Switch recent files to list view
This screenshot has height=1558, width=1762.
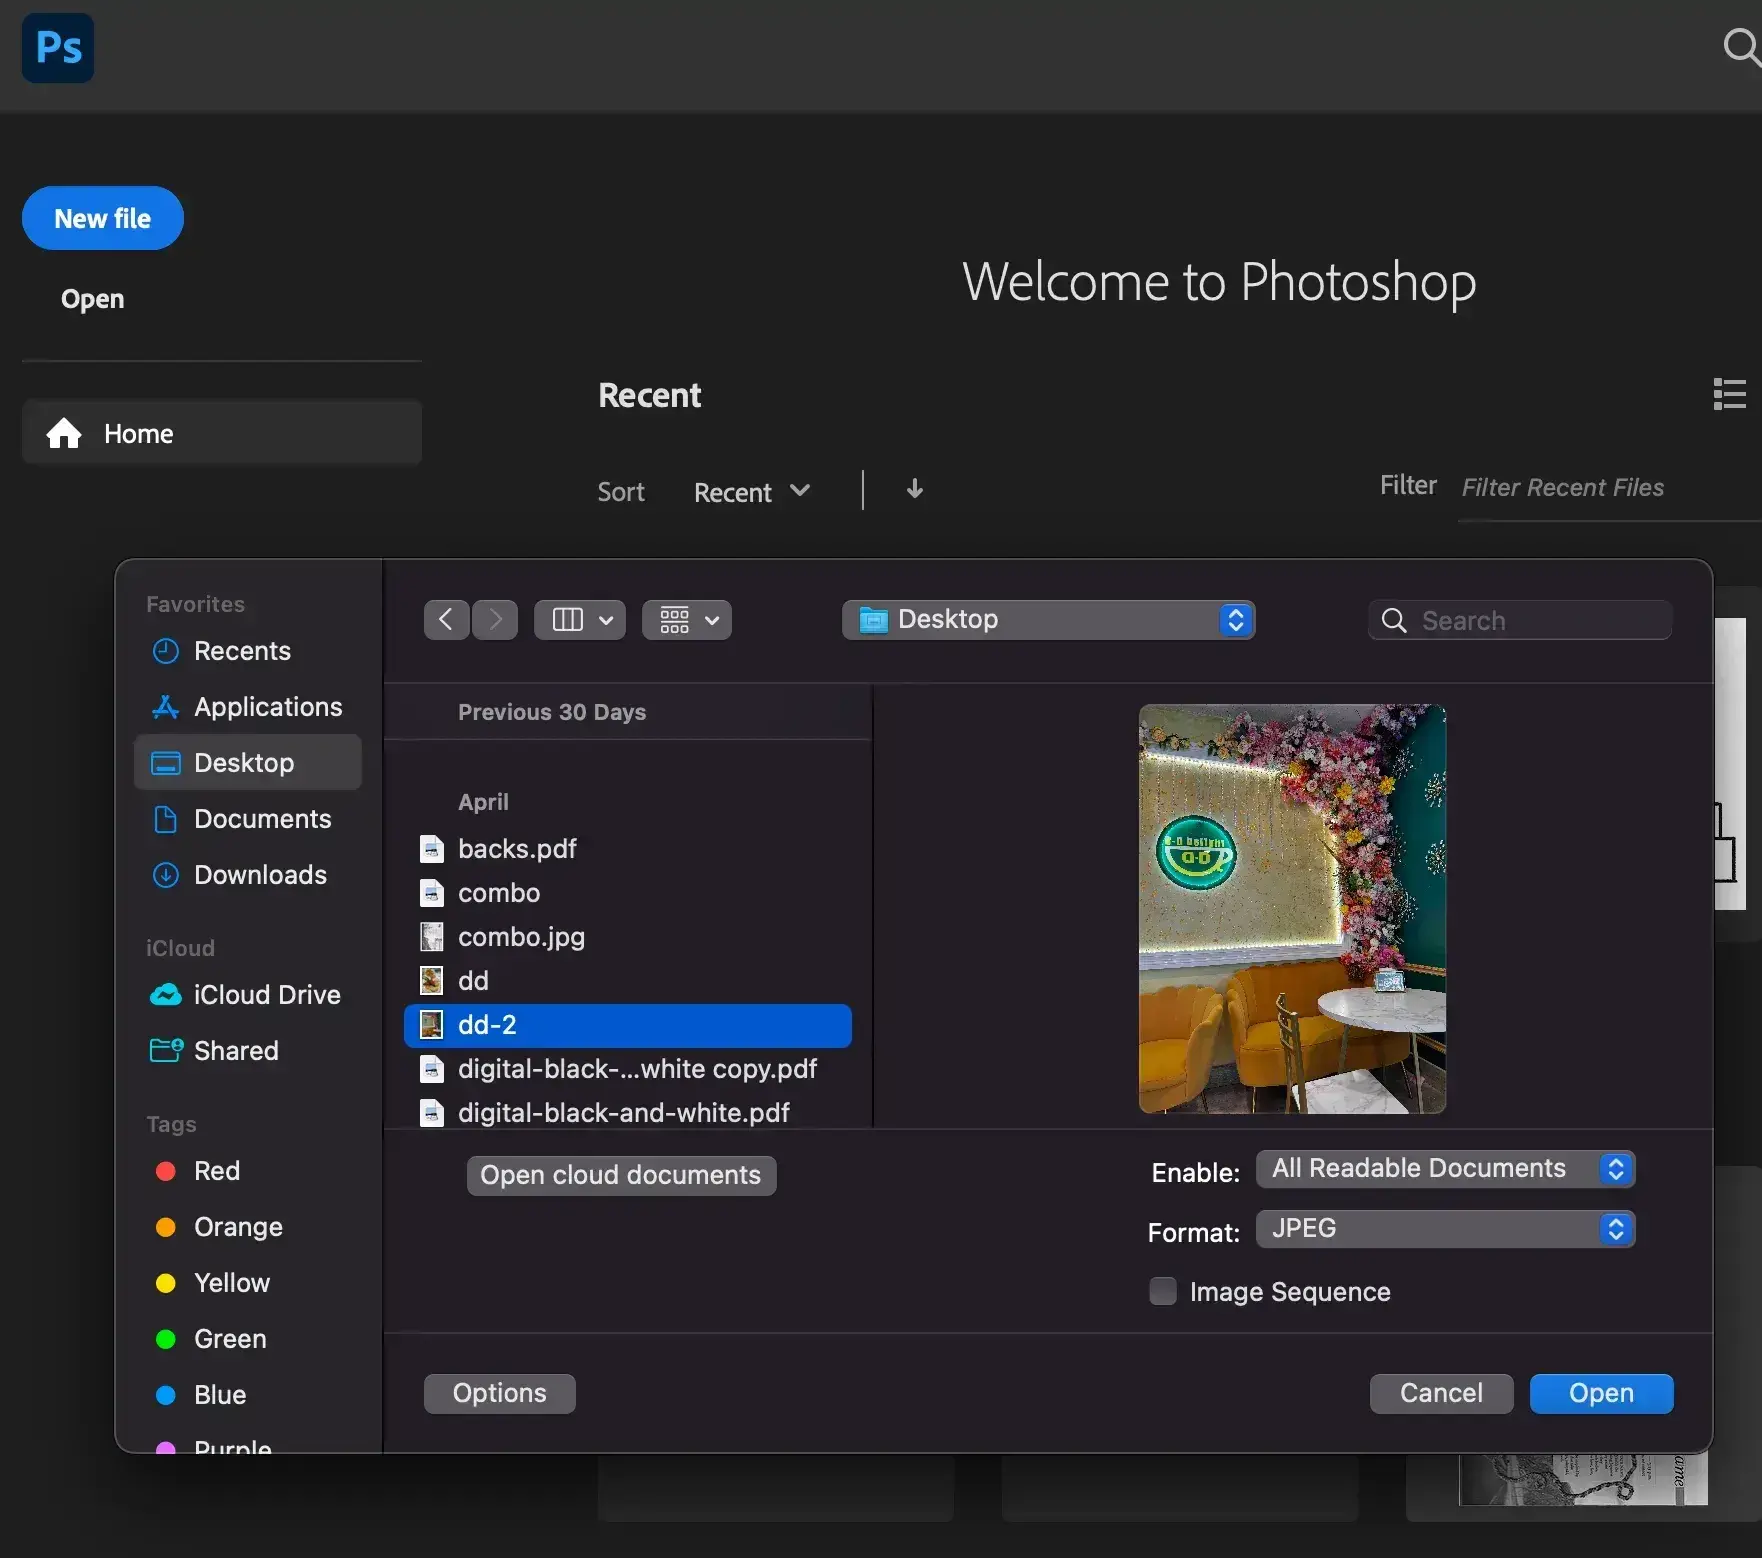pyautogui.click(x=1728, y=393)
